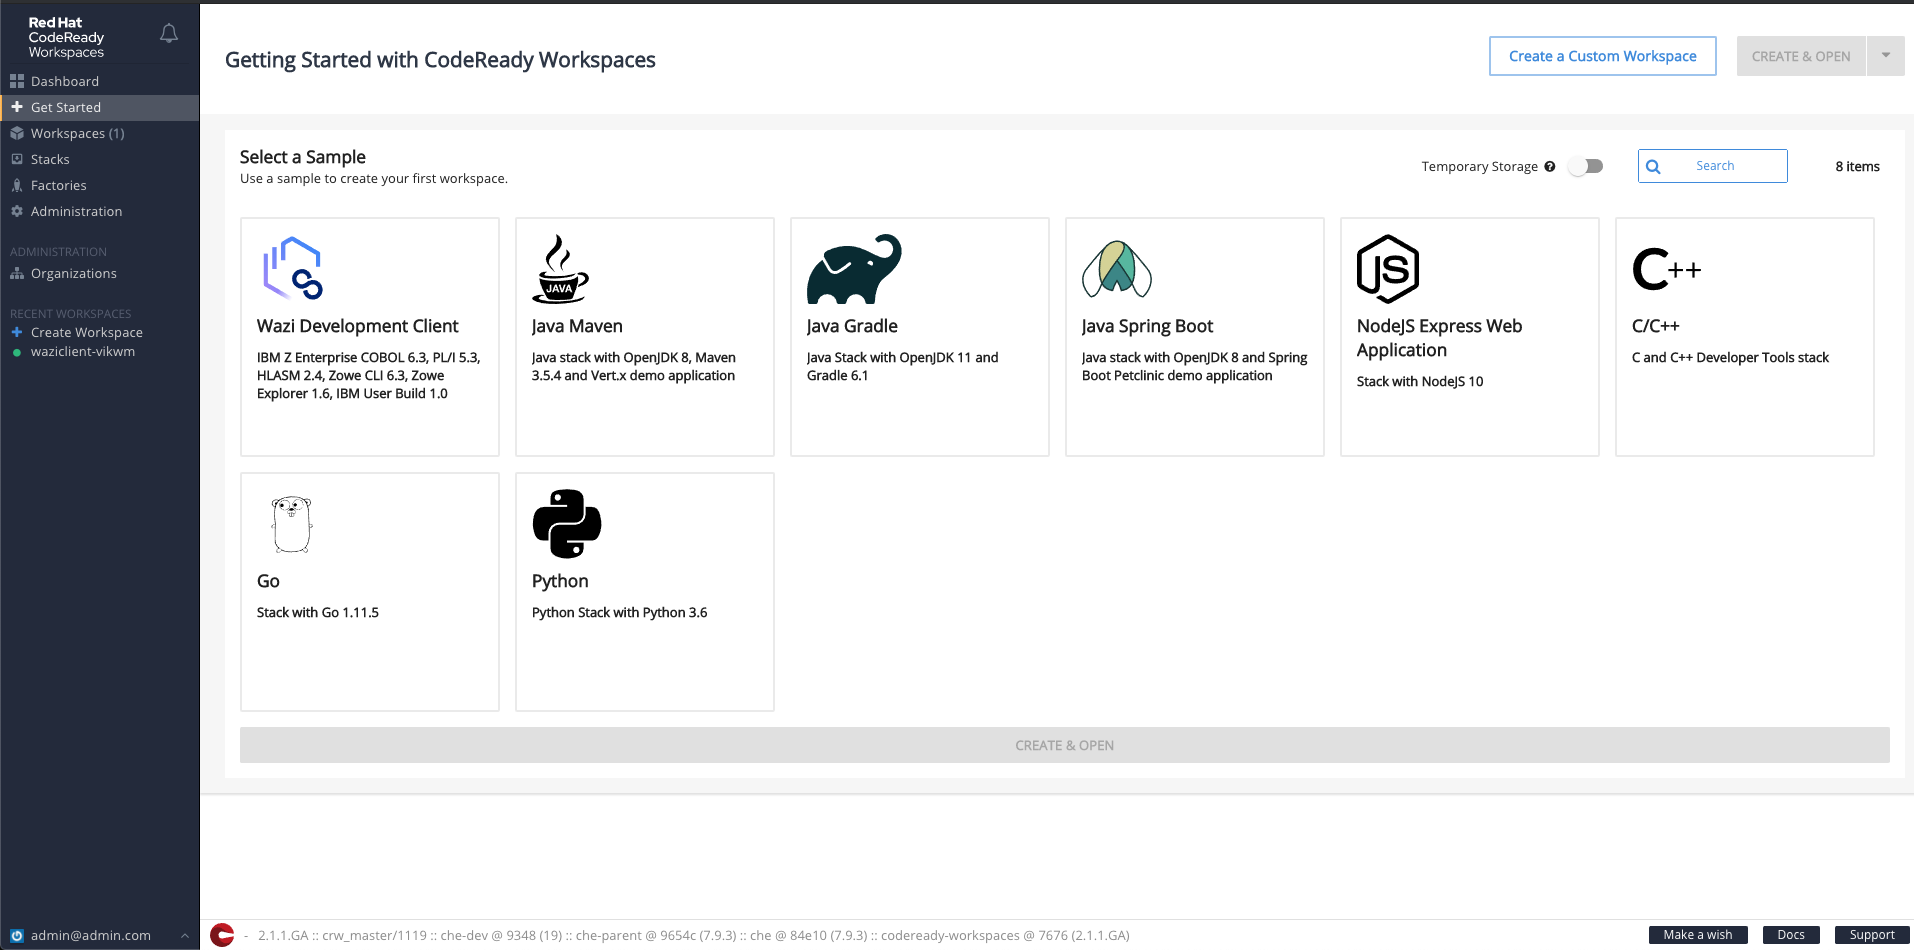The image size is (1914, 950).
Task: Click the Administration gear icon
Action: [17, 211]
